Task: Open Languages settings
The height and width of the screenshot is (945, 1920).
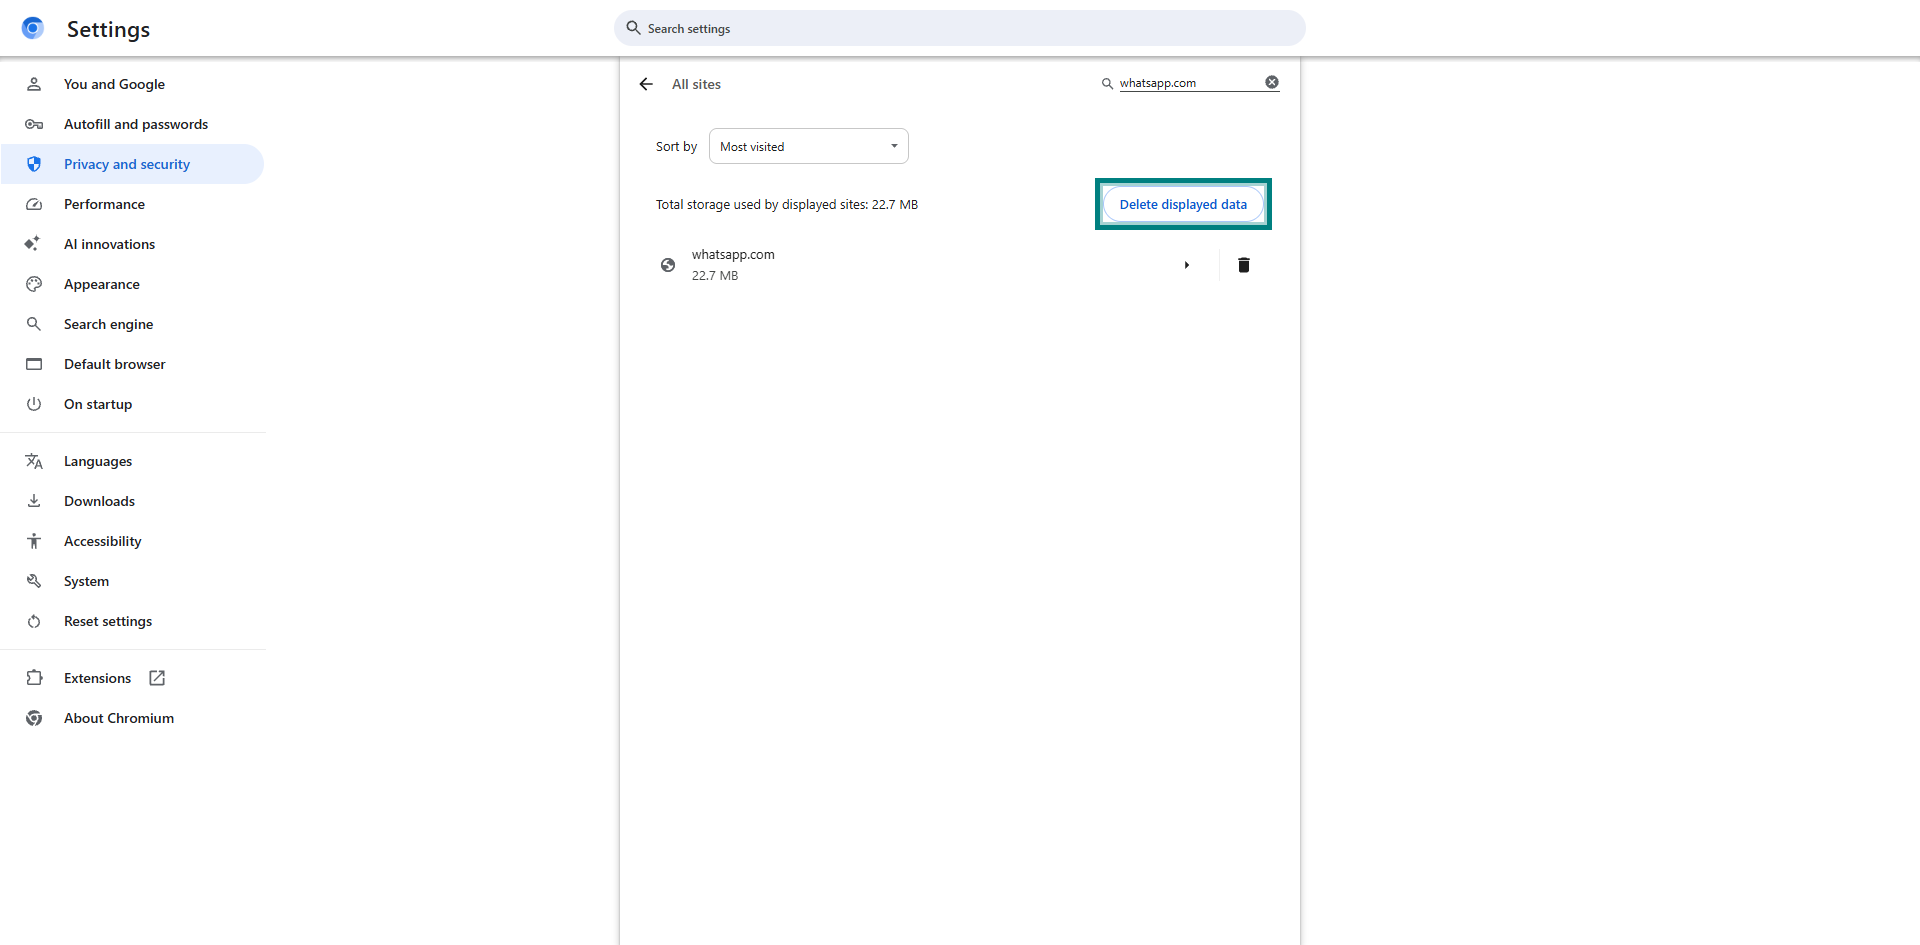Action: (x=132, y=461)
